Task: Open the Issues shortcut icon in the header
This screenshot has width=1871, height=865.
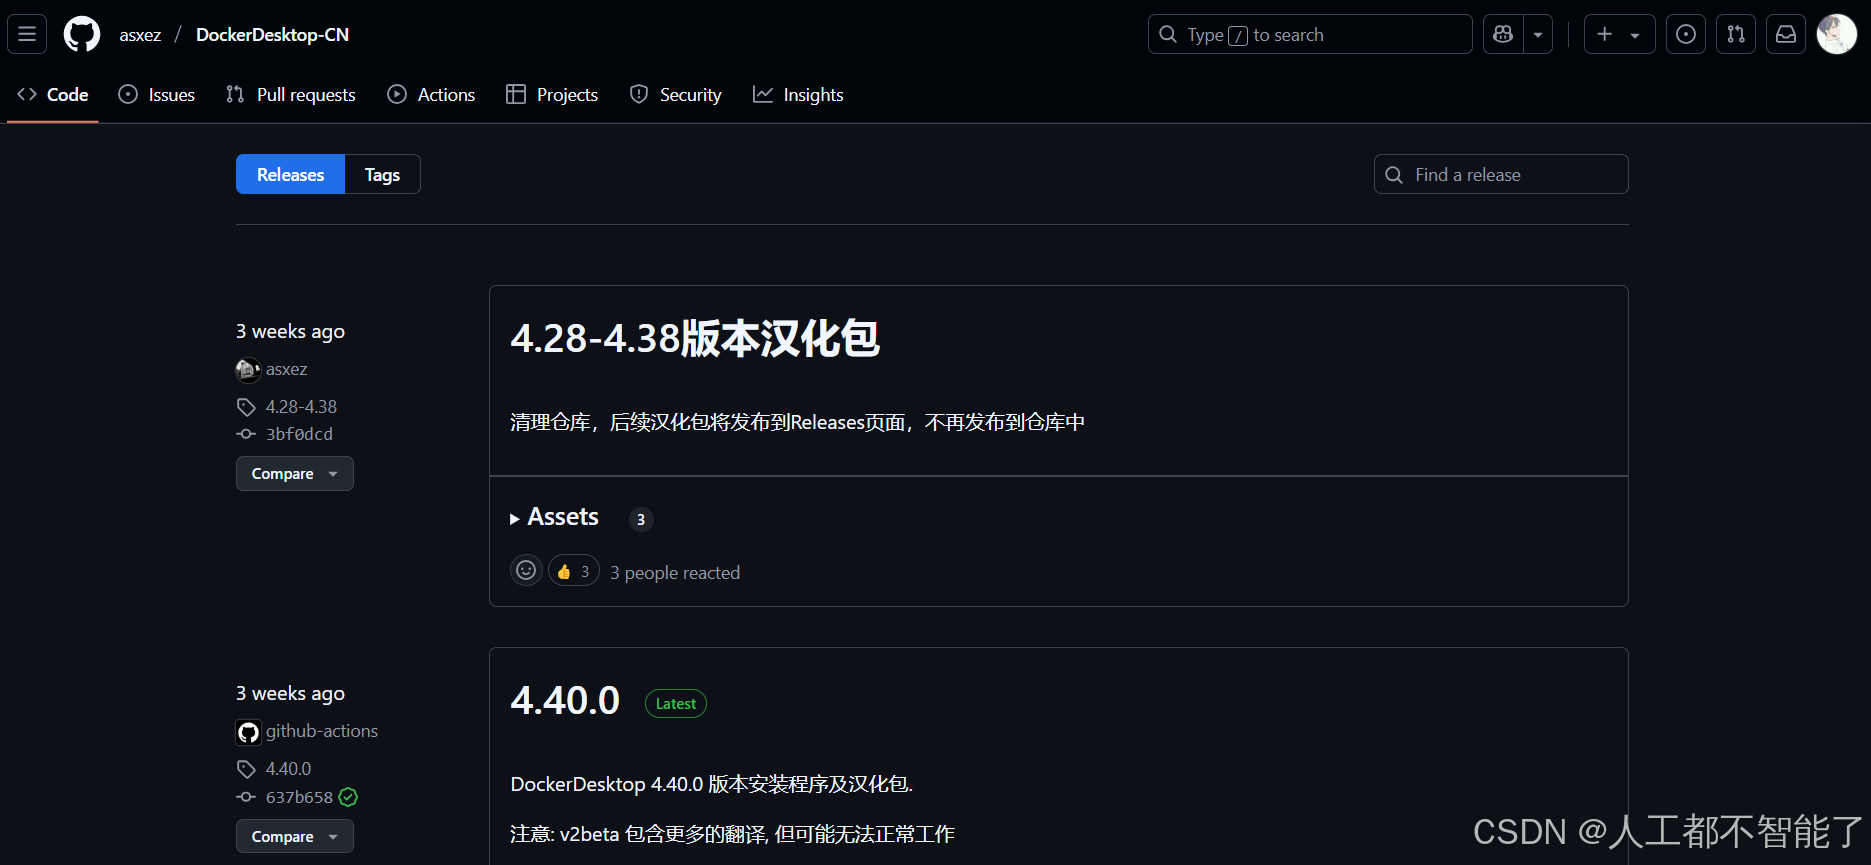Action: [x=1686, y=34]
